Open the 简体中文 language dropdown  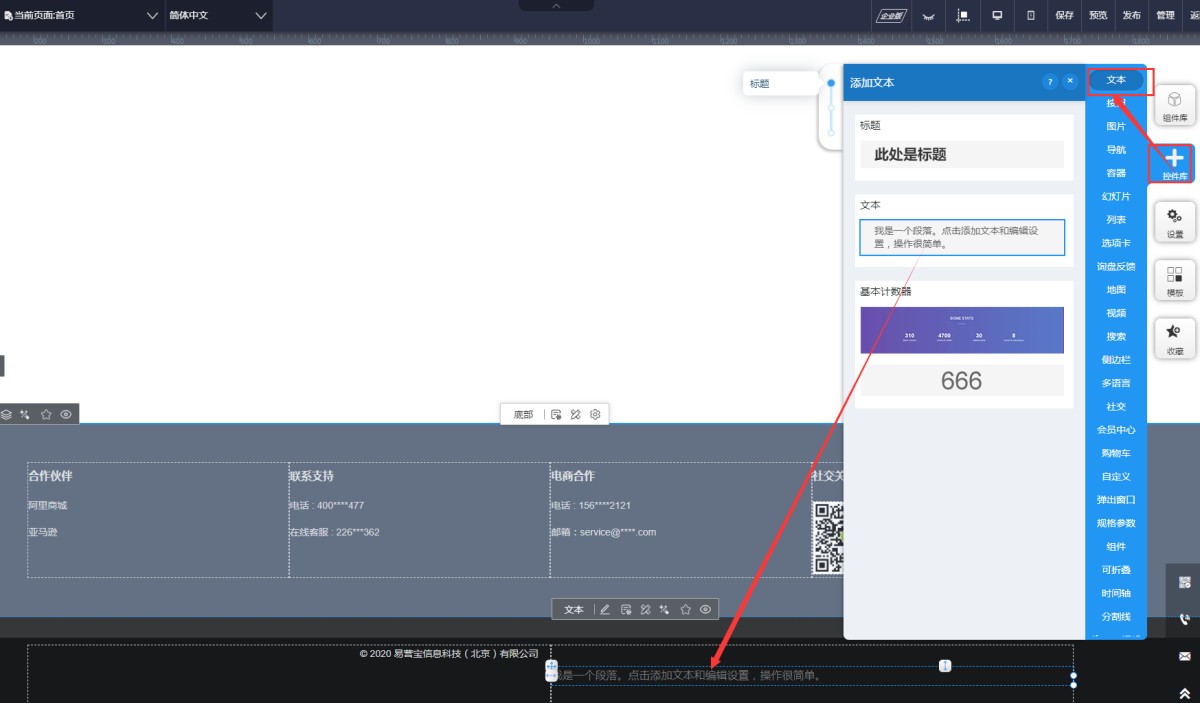(x=219, y=15)
